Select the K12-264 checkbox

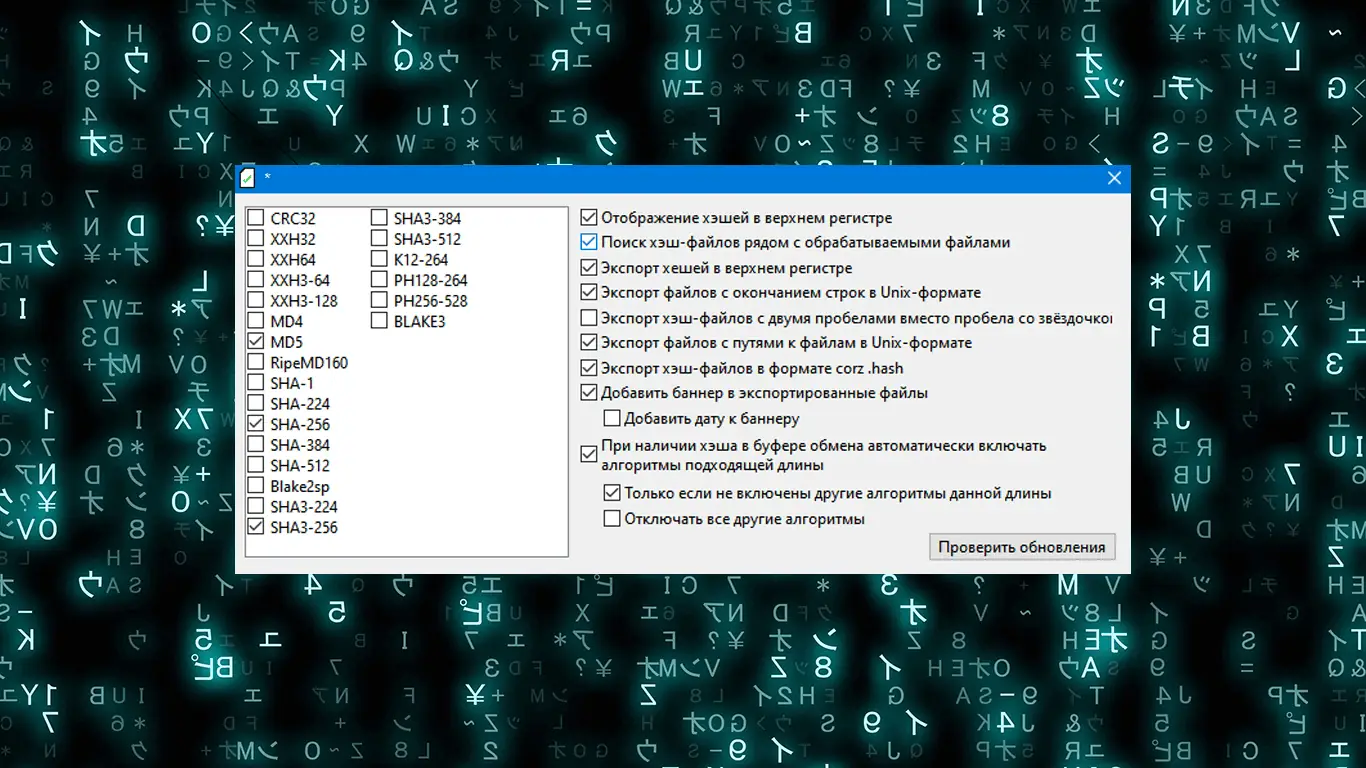[x=380, y=260]
